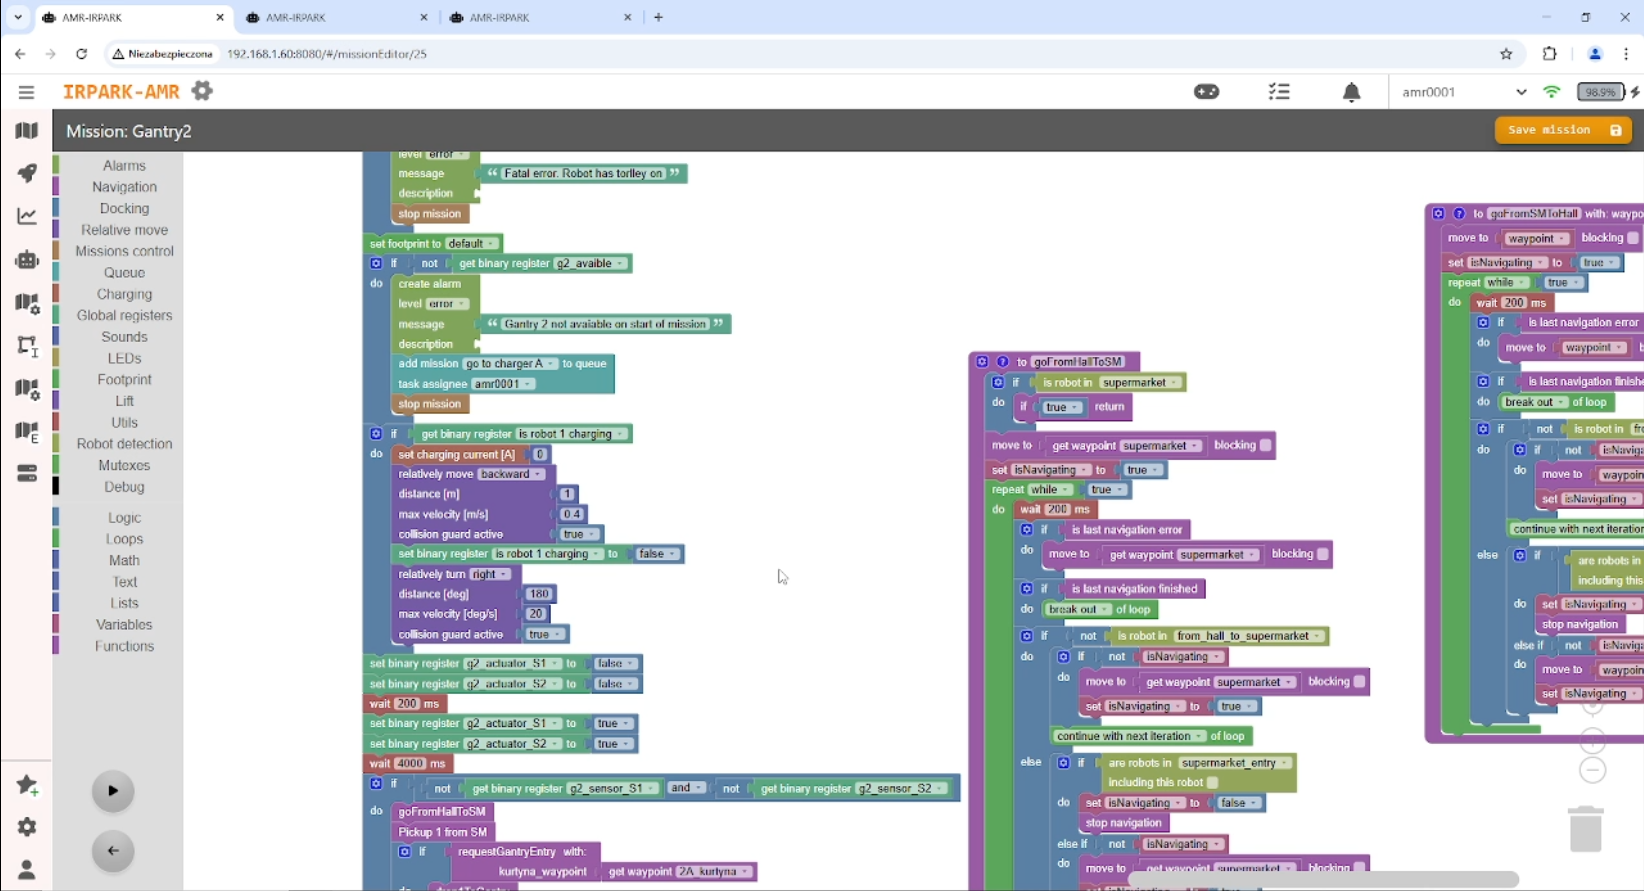The height and width of the screenshot is (891, 1644).
Task: Open the hamburger navigation menu
Action: [26, 92]
